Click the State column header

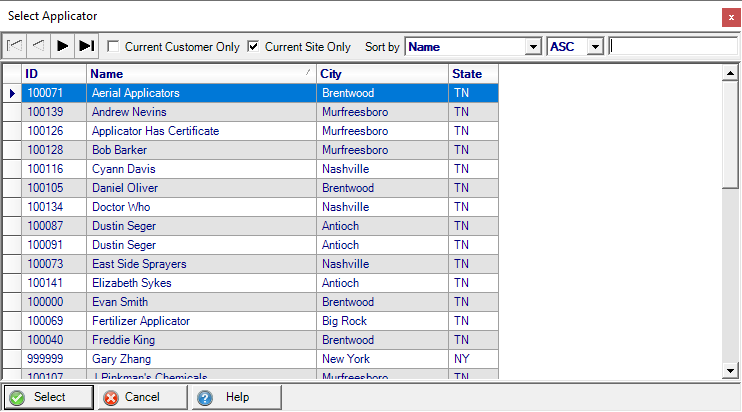click(472, 74)
